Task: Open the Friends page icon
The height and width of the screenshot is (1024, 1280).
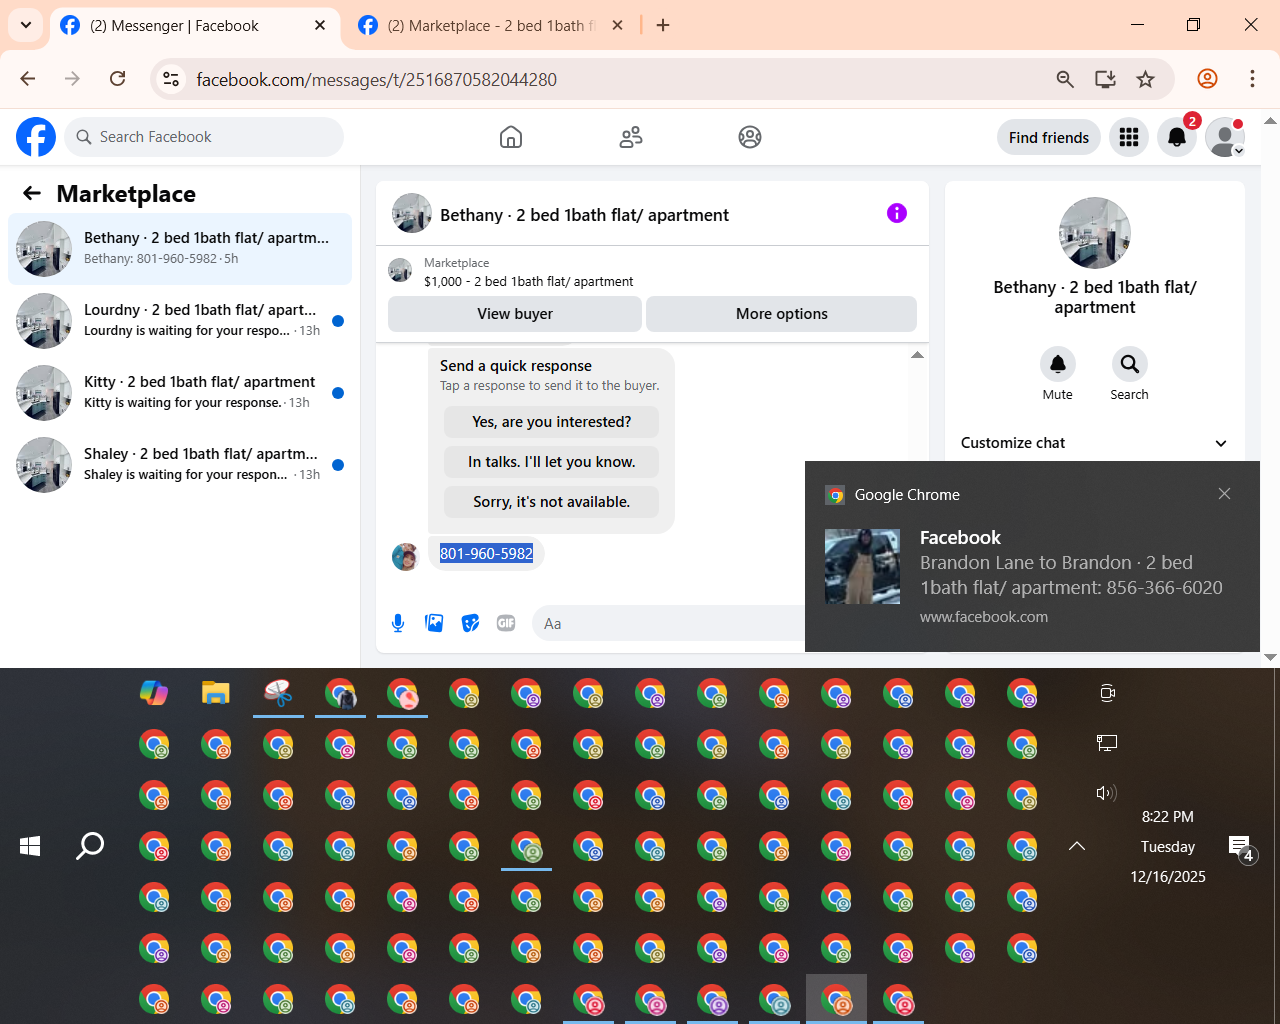Action: pos(631,137)
